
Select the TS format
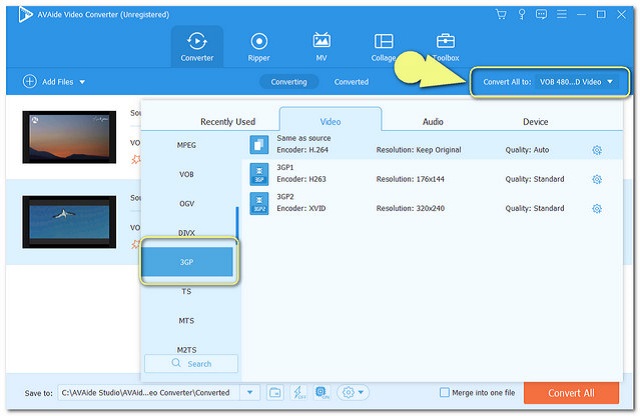(x=186, y=291)
